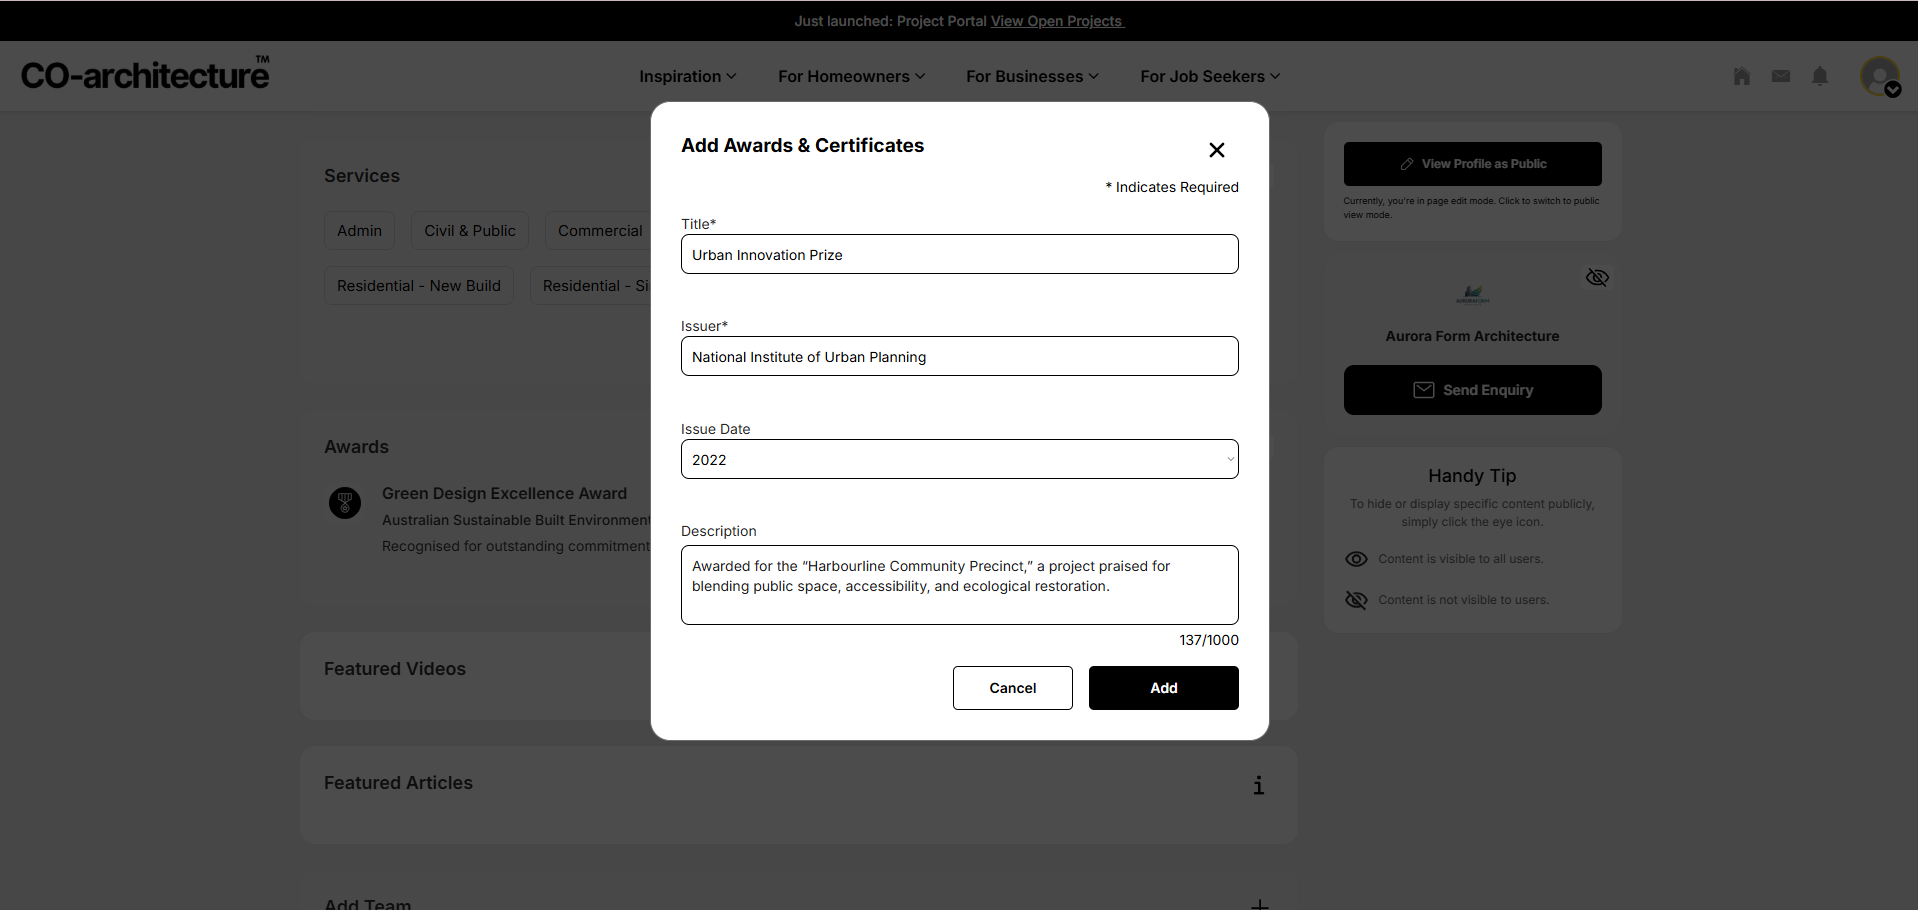1918x910 pixels.
Task: Click the award medal icon
Action: (x=345, y=502)
